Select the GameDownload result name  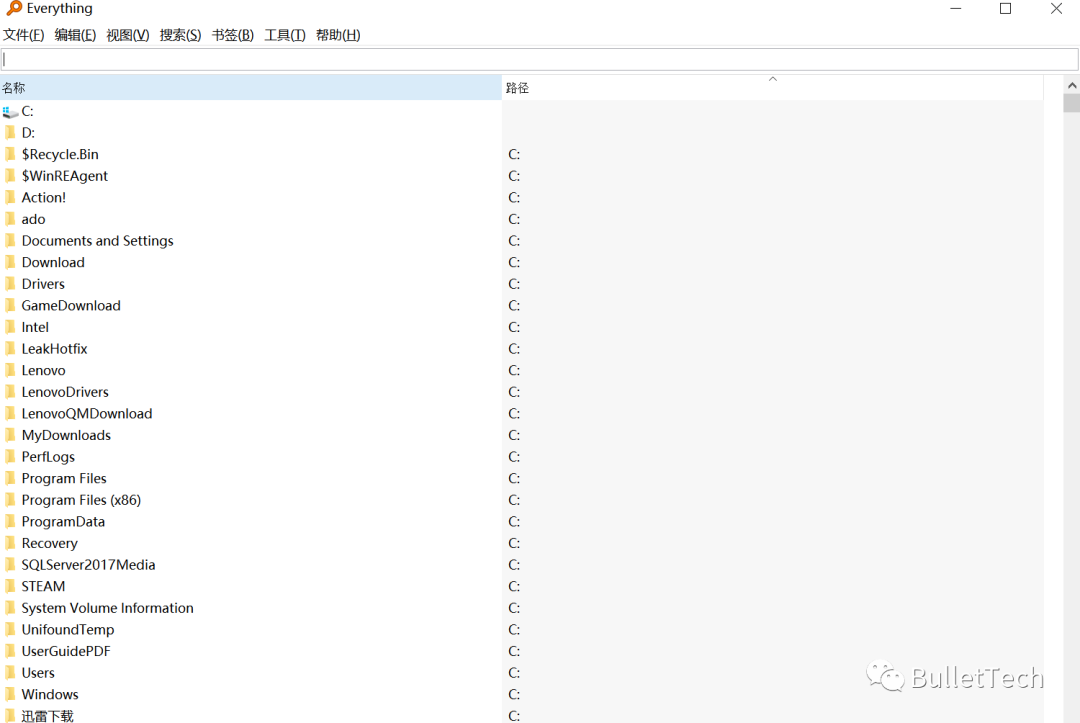click(71, 305)
